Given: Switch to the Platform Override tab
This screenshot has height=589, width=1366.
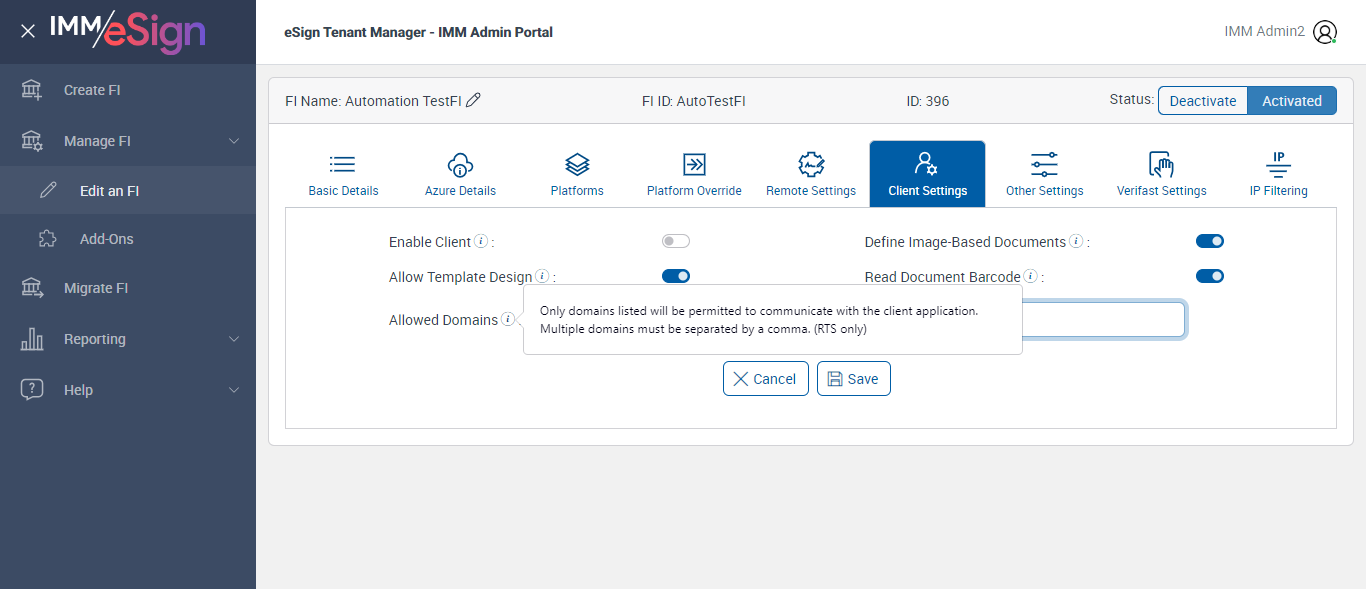Looking at the screenshot, I should click(x=694, y=175).
